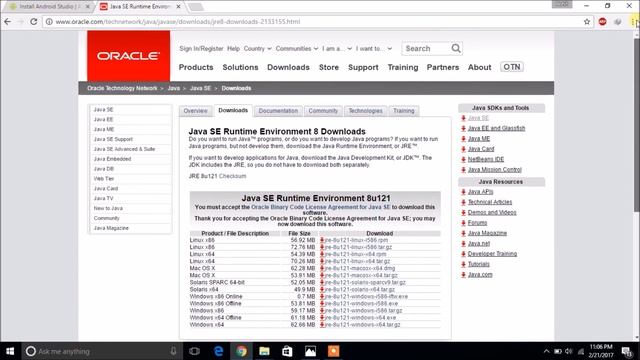Open the Store menu

pyautogui.click(x=329, y=67)
